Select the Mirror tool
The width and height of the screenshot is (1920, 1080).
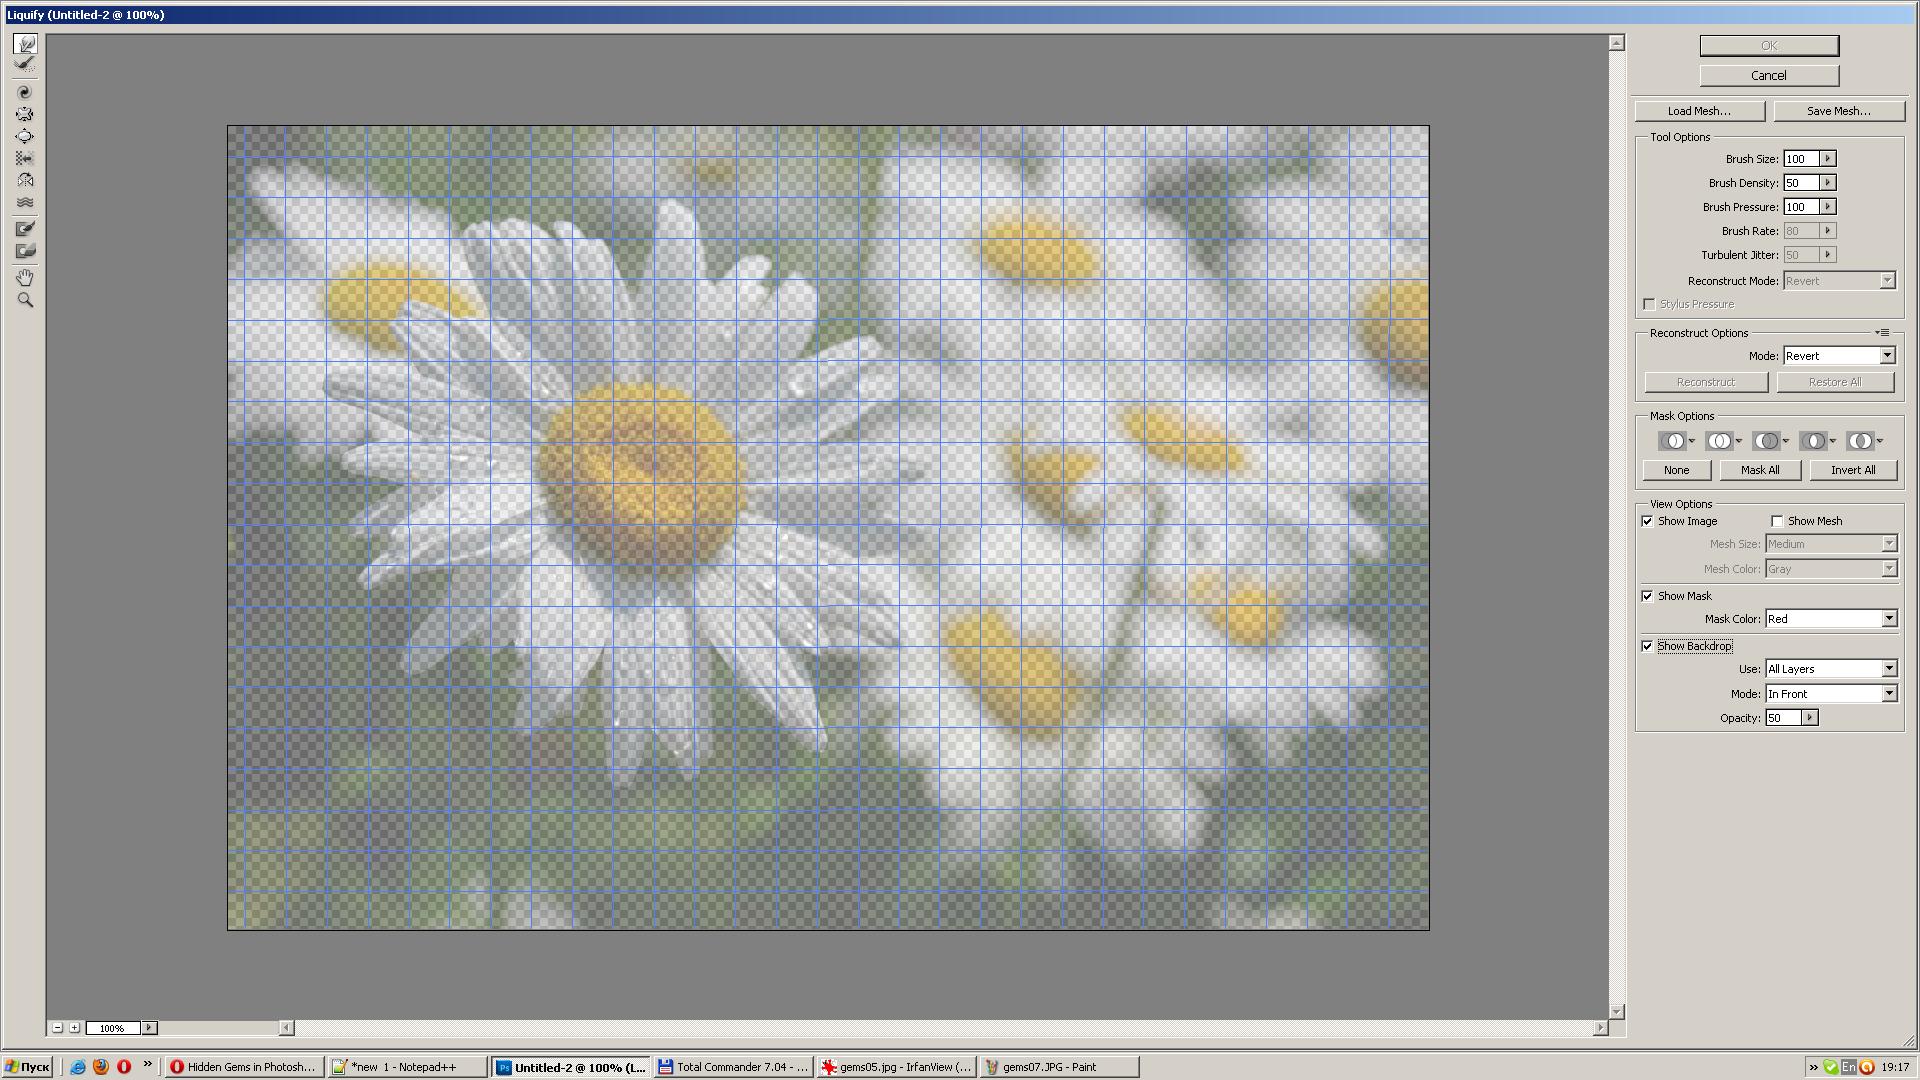[25, 180]
